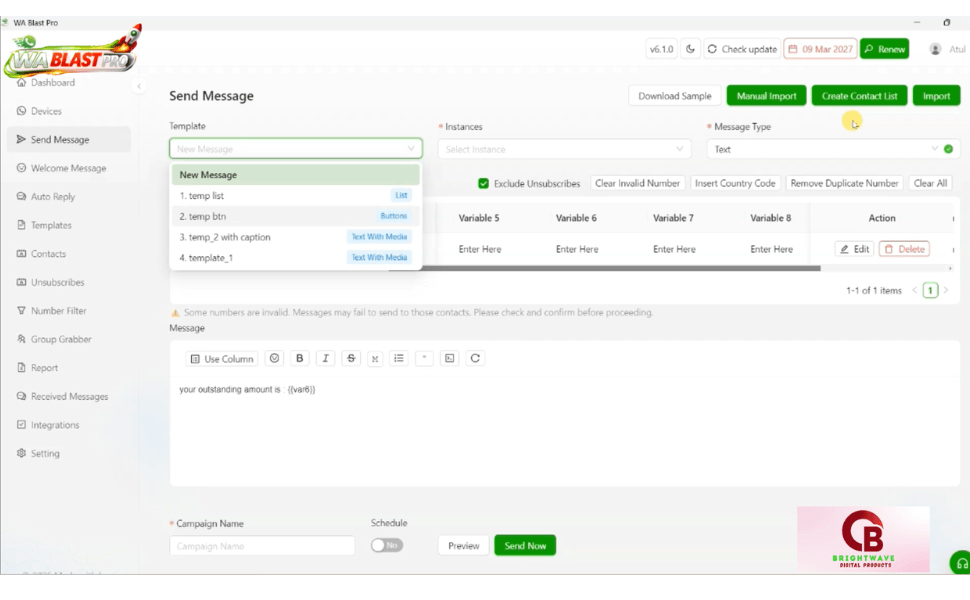
Task: Open Auto Reply in the sidebar
Action: point(54,197)
